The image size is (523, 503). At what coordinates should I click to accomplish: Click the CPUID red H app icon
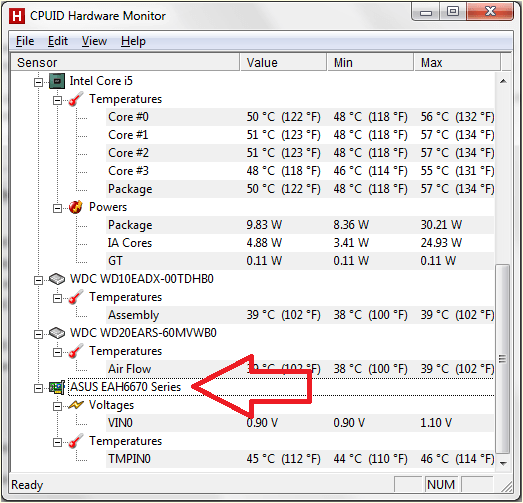17,16
